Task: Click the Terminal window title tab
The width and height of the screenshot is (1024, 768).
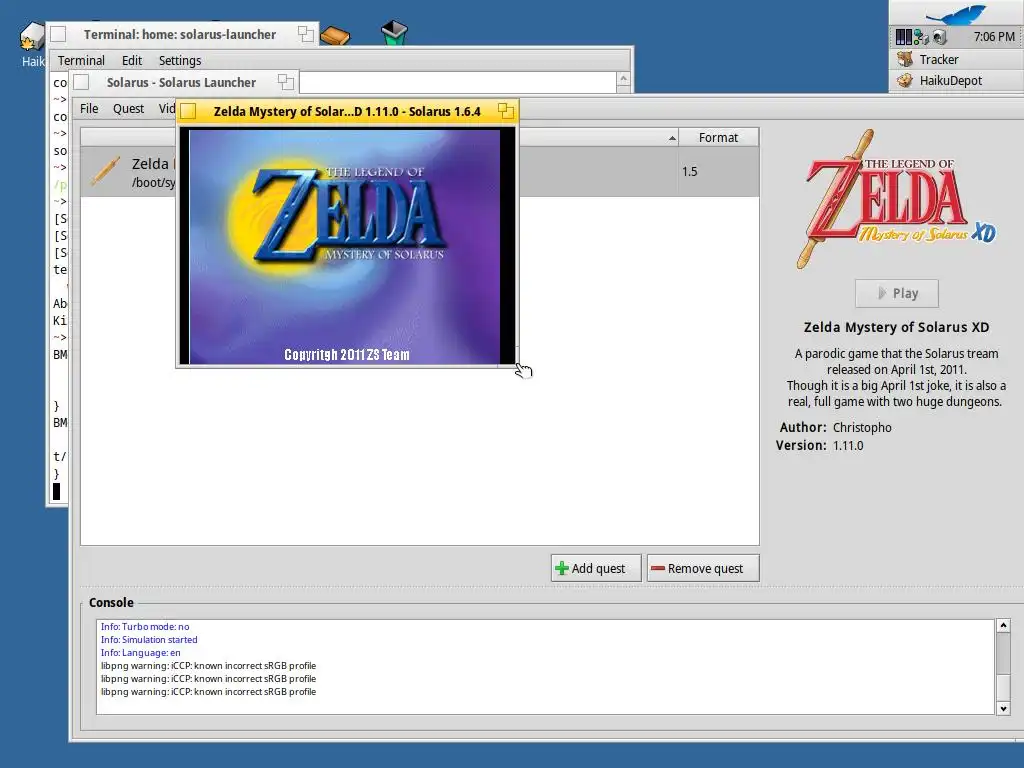Action: (x=182, y=34)
